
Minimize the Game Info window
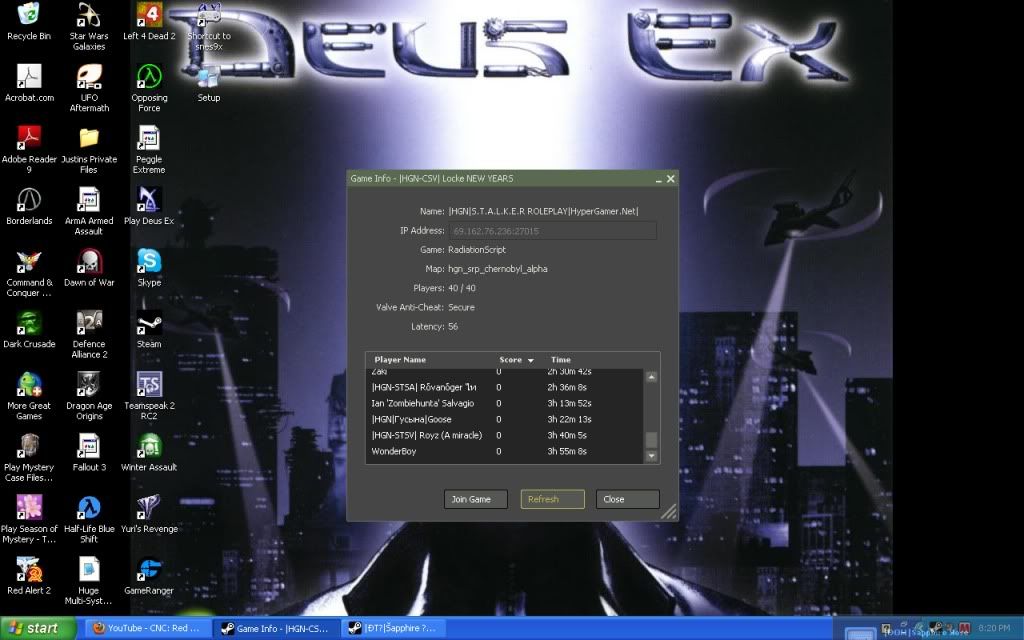click(658, 179)
